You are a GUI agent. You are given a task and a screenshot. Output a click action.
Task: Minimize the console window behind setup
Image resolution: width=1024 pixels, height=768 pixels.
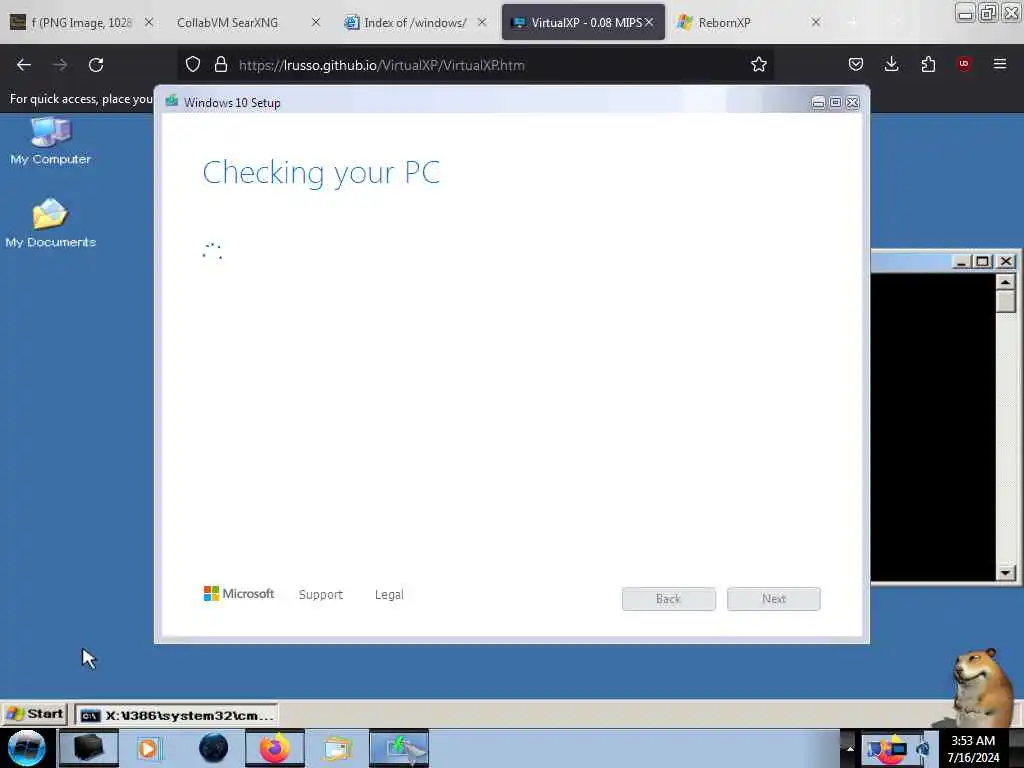coord(959,261)
